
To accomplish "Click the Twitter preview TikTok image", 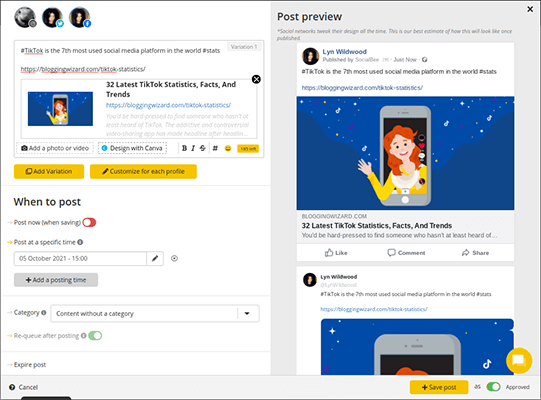I will click(x=417, y=347).
